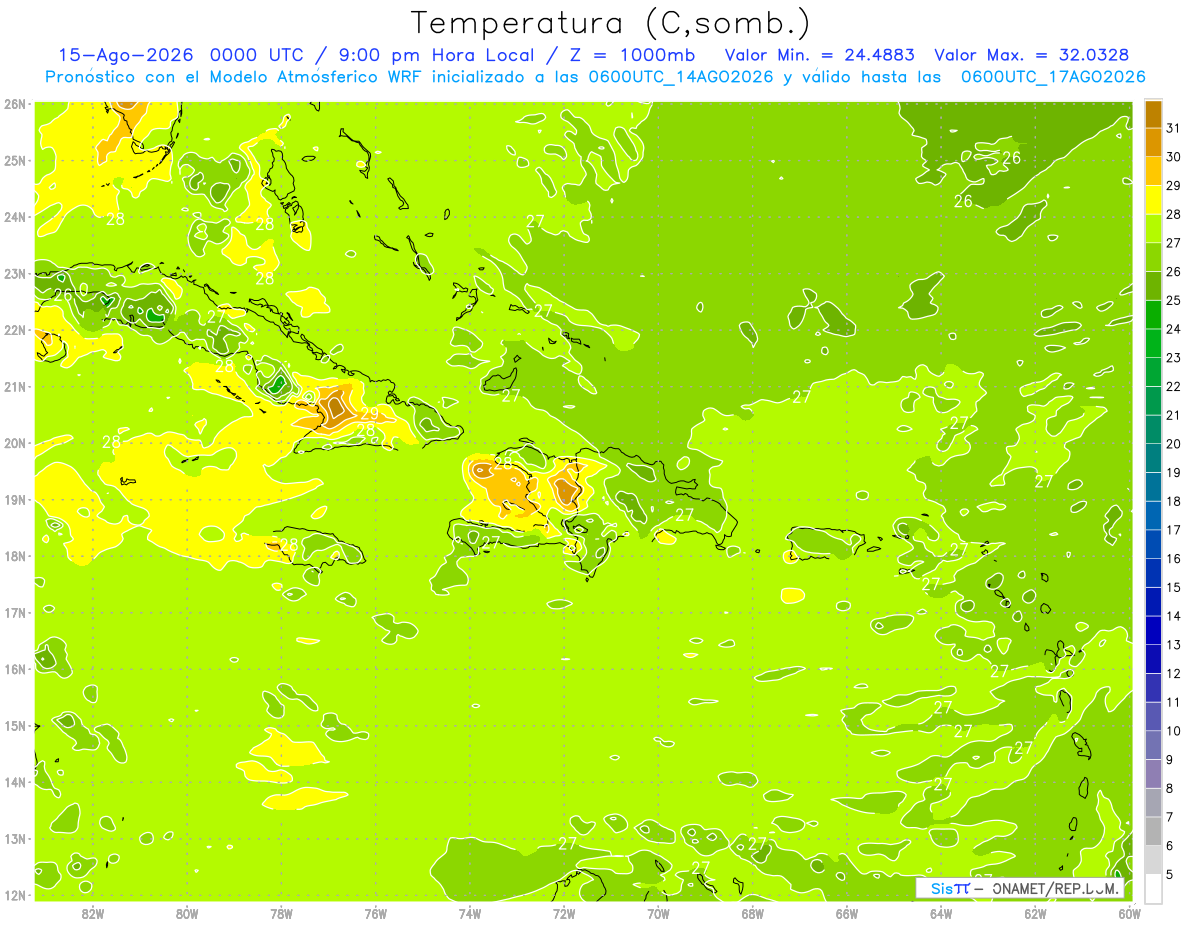Click the '60W' longitude axis label
This screenshot has width=1200, height=927.
click(1129, 913)
